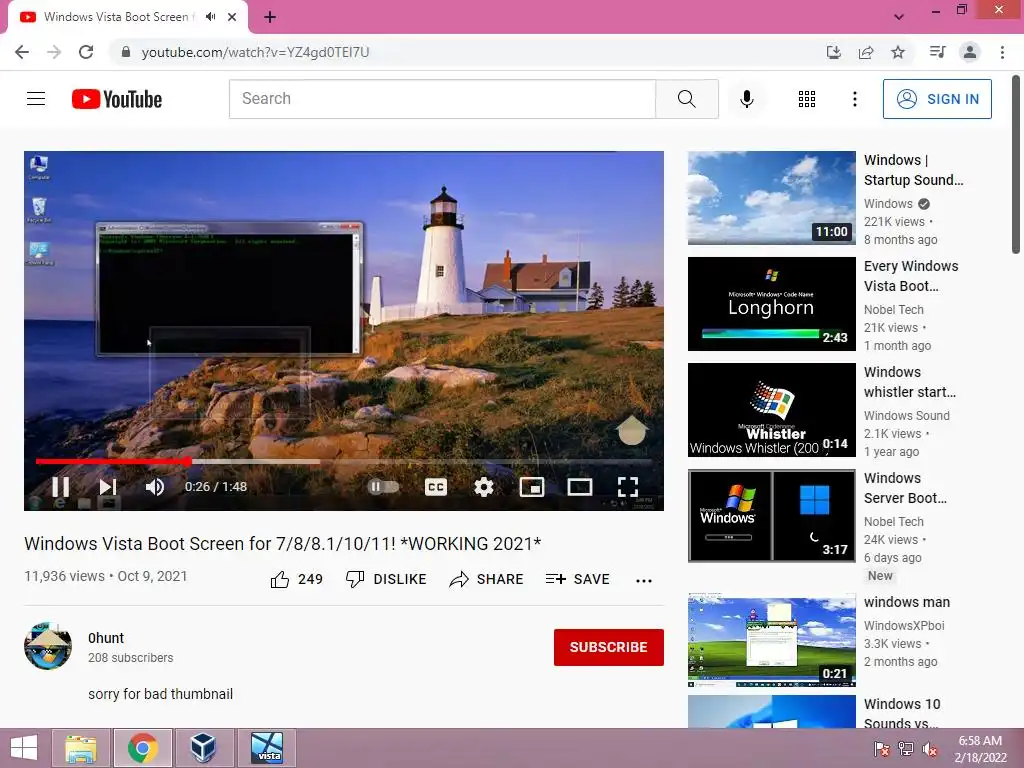Mute tab via speaker icon
1024x768 pixels.
tap(210, 17)
